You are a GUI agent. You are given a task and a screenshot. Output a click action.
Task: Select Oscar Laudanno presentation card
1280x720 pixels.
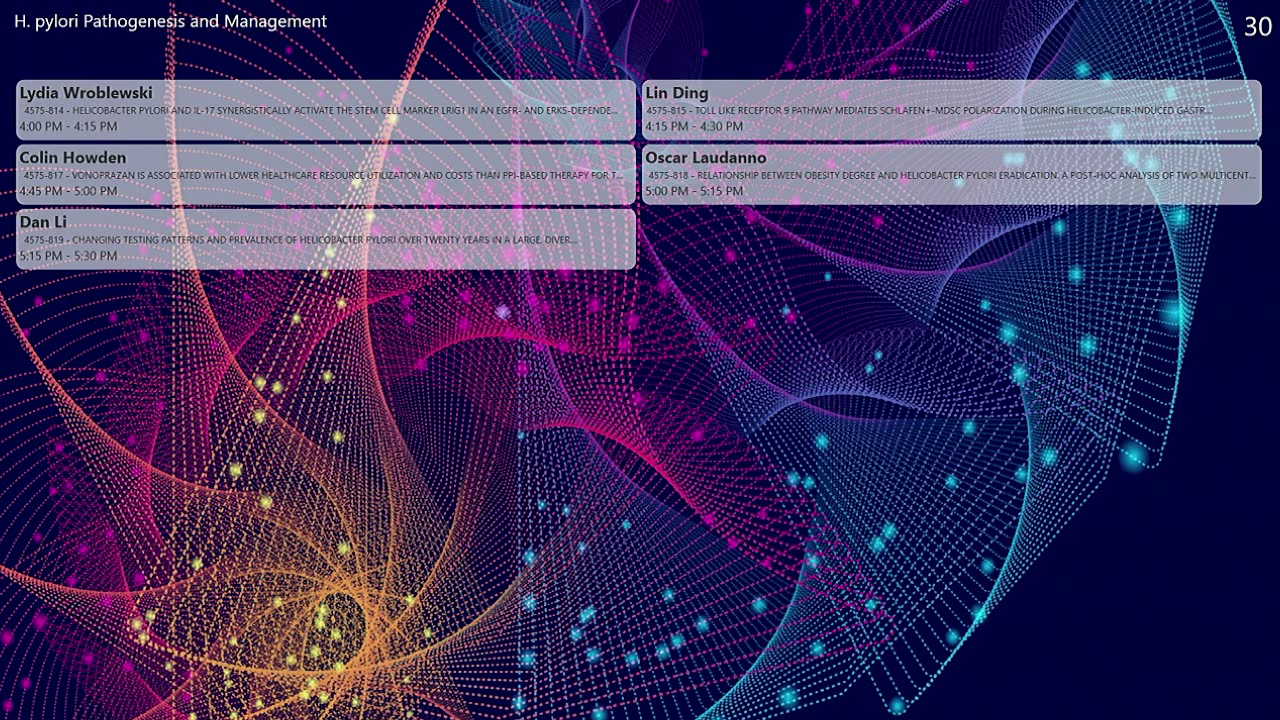(x=951, y=175)
